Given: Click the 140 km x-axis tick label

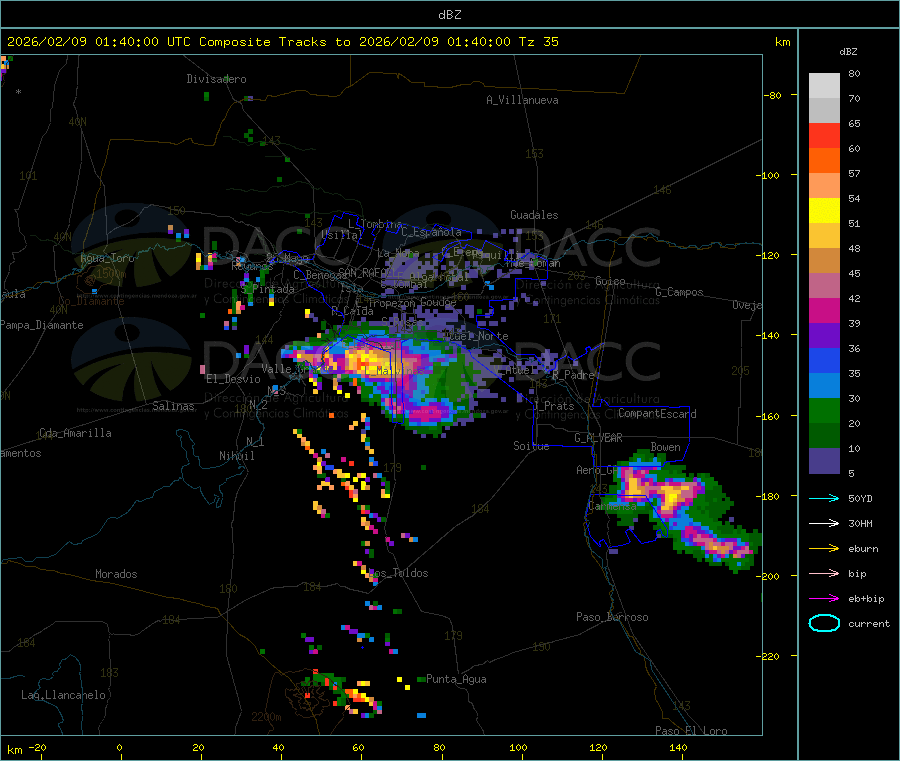Looking at the screenshot, I should (678, 747).
